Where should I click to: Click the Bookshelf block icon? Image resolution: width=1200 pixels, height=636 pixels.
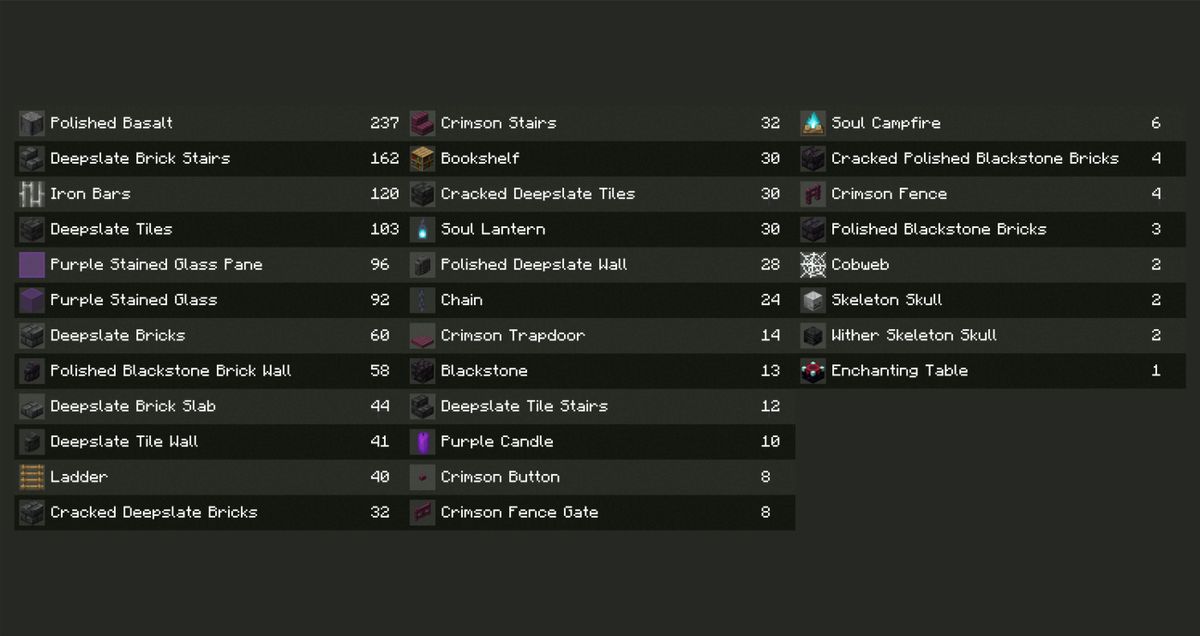[423, 158]
